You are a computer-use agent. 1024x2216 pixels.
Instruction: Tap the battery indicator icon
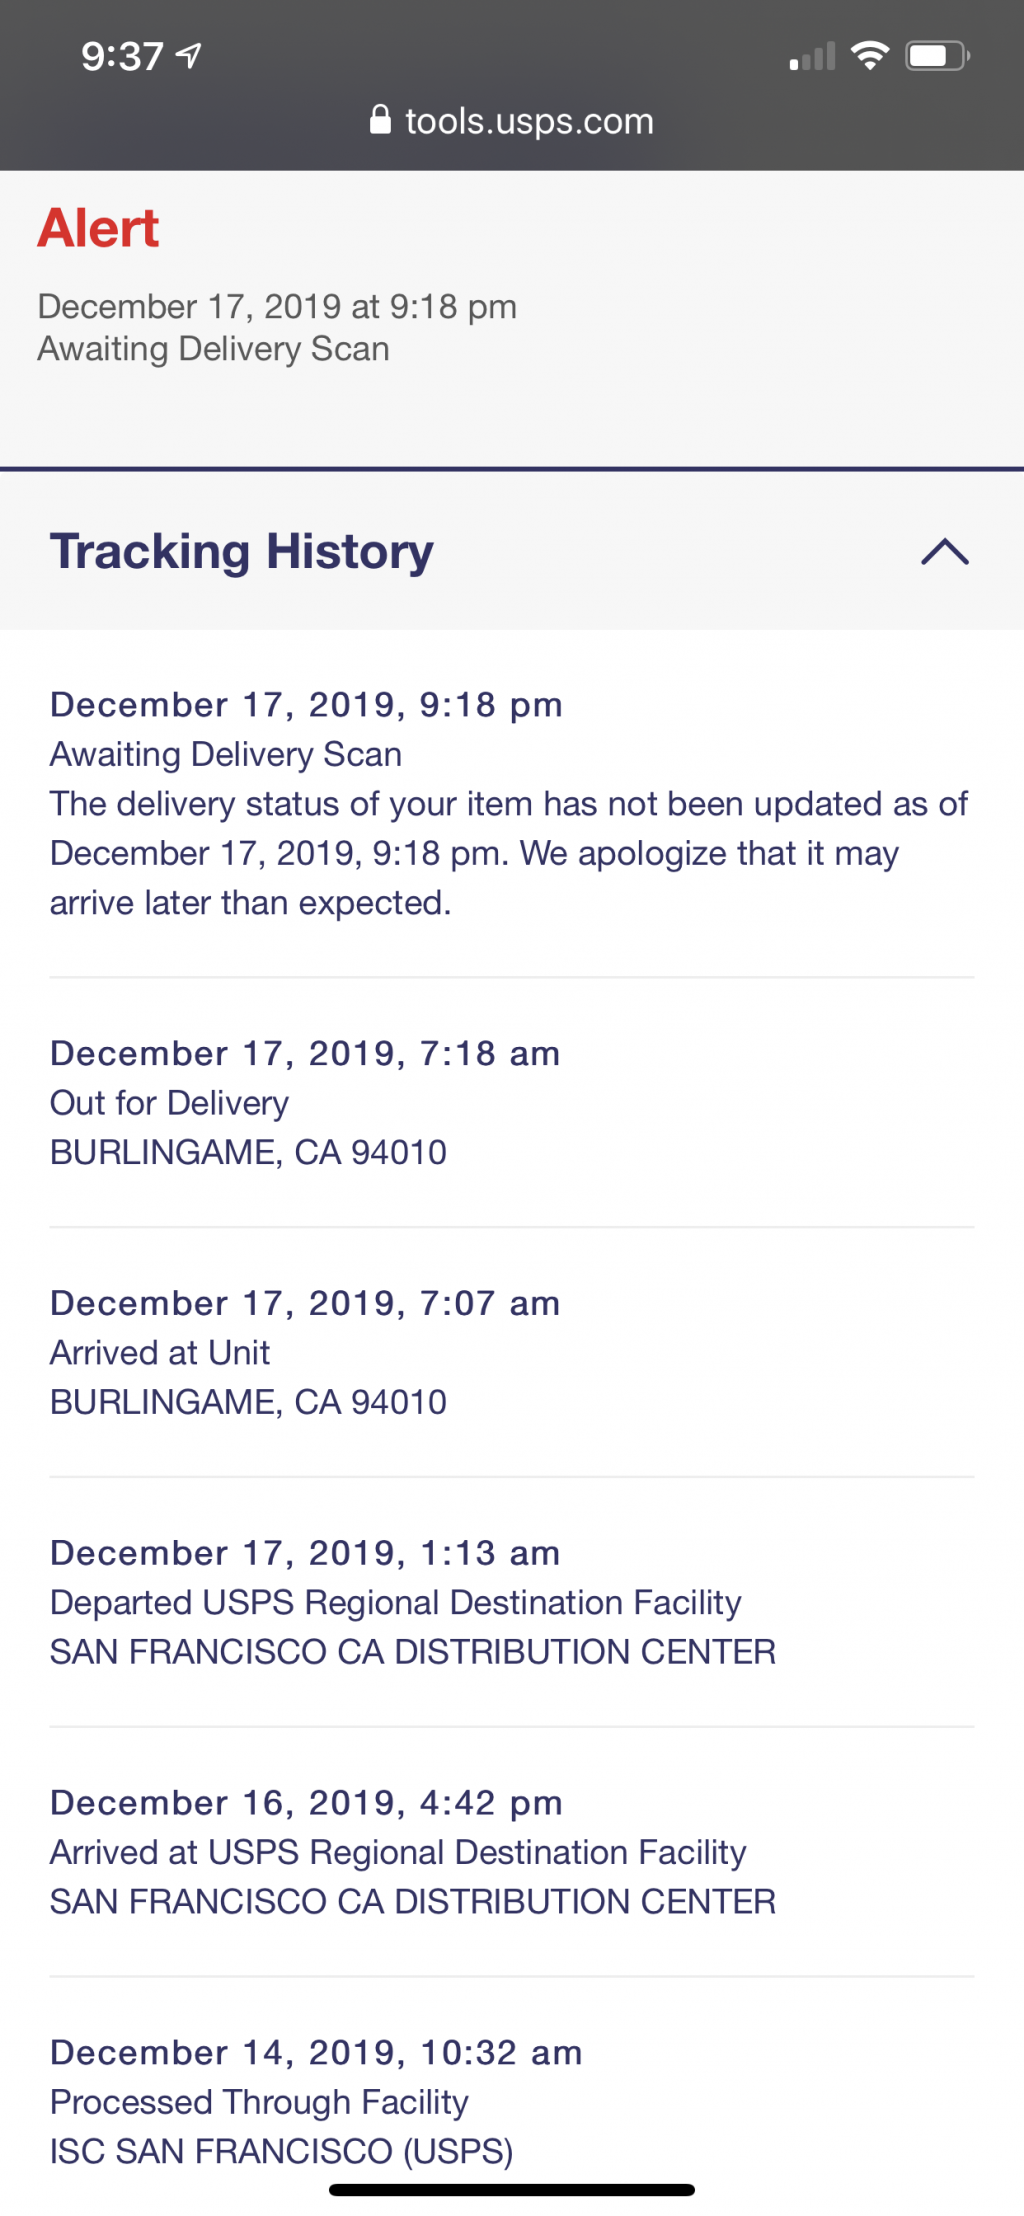tap(937, 56)
